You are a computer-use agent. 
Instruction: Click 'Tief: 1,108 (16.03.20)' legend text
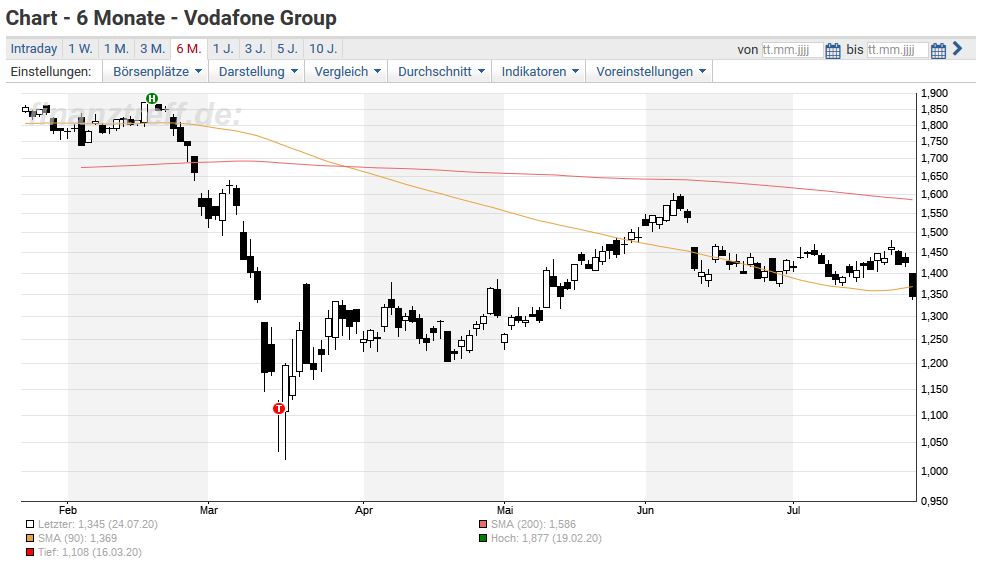click(90, 552)
